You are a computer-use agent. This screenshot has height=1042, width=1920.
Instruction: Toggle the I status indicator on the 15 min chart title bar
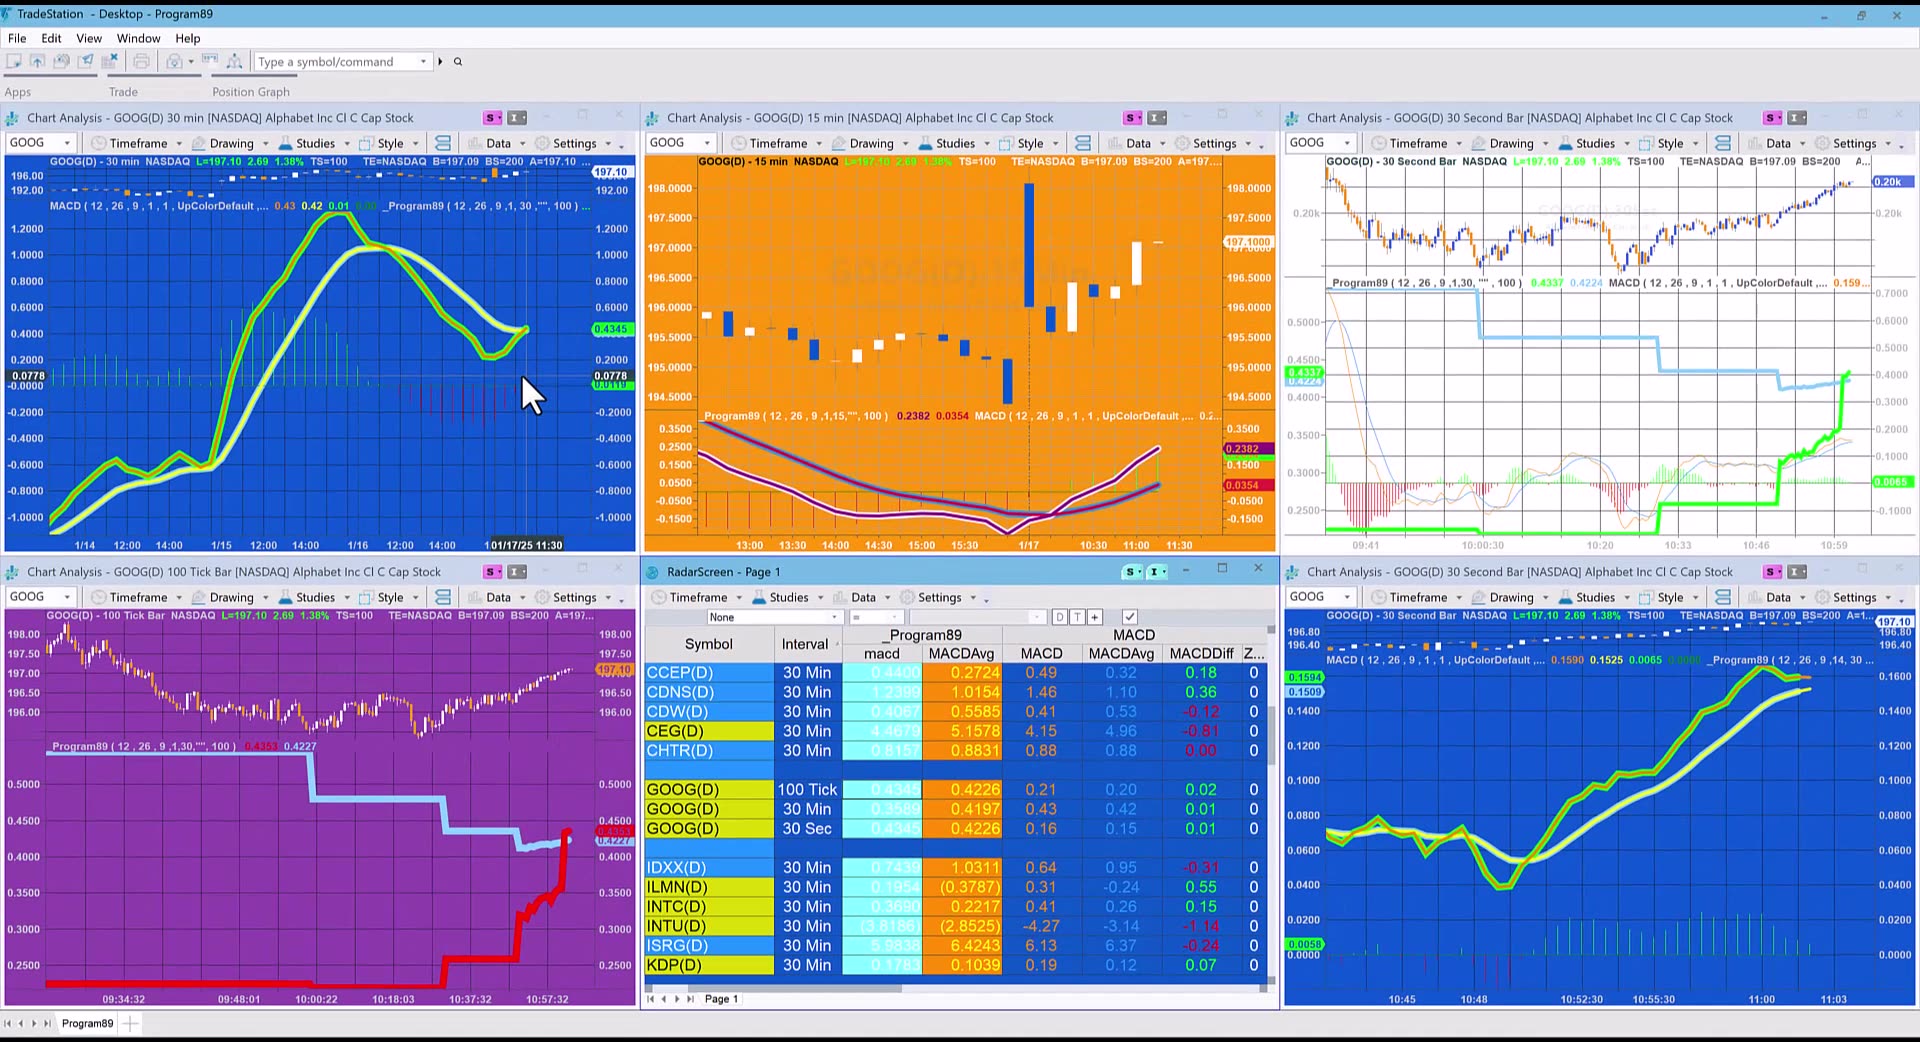pyautogui.click(x=1156, y=117)
